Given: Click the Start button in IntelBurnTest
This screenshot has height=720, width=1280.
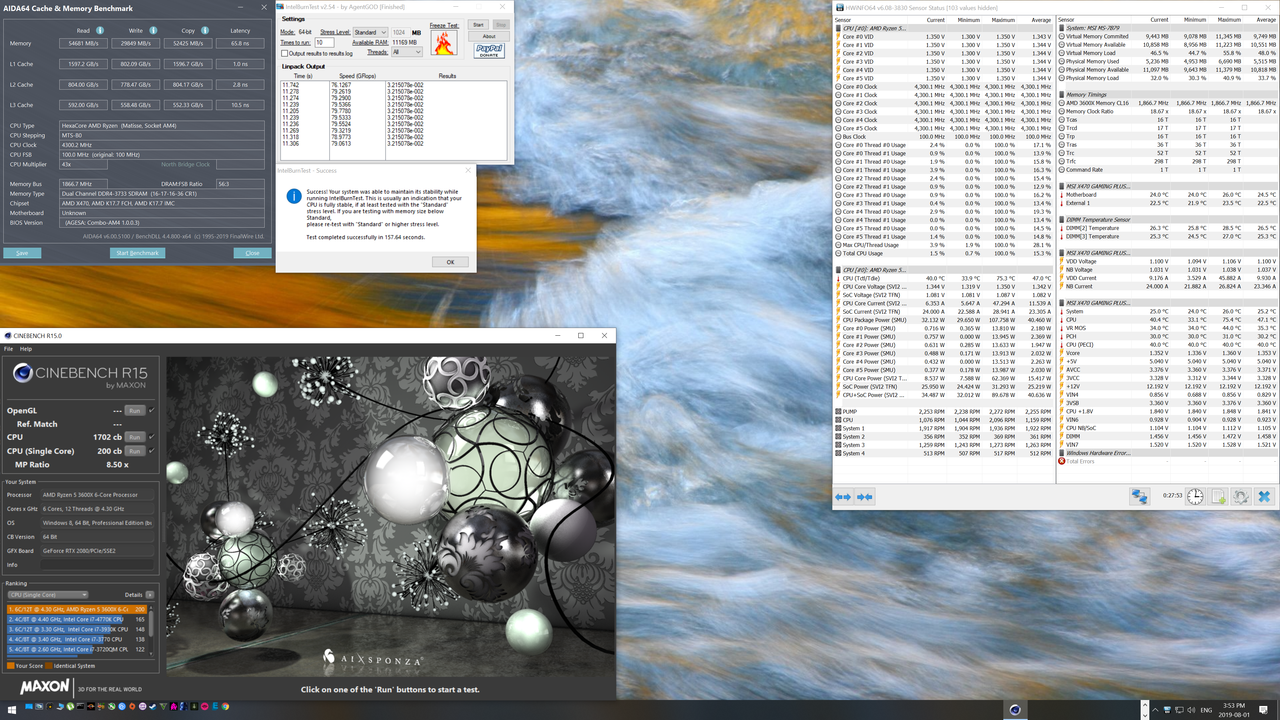Looking at the screenshot, I should (x=478, y=24).
